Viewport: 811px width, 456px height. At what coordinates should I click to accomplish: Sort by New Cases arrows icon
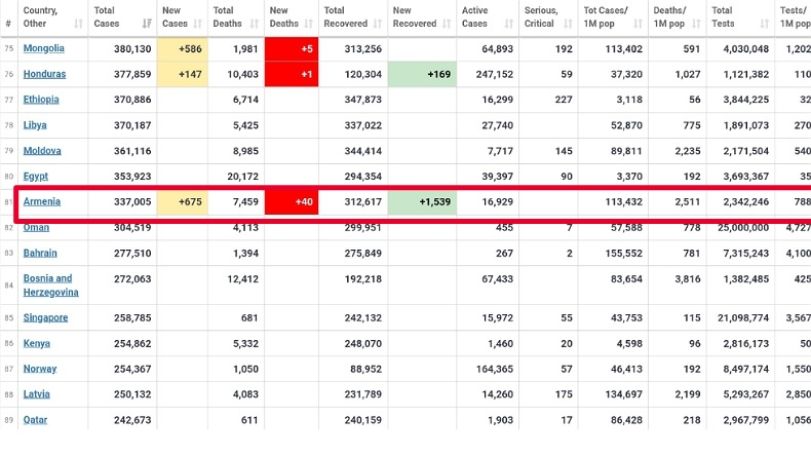tap(197, 24)
